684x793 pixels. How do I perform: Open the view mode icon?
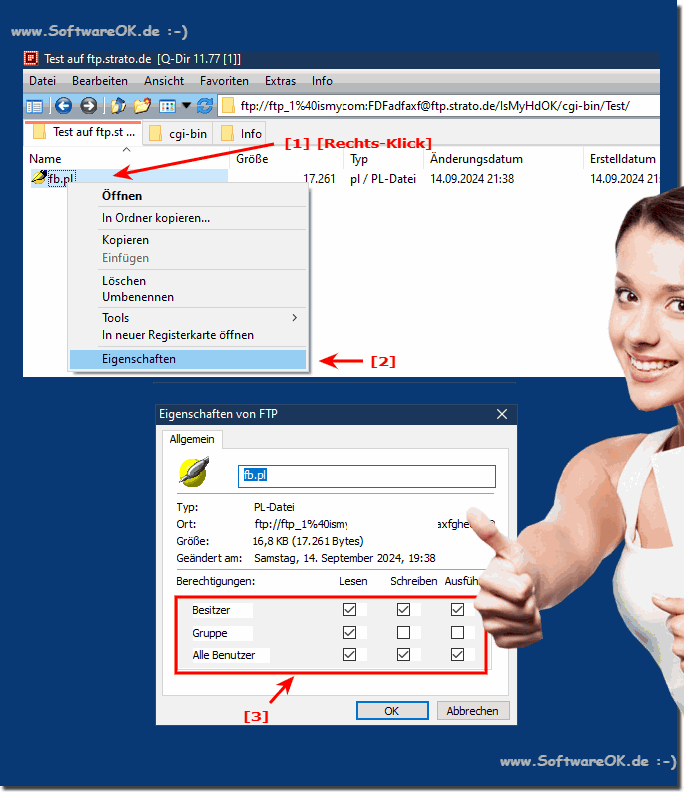tap(167, 106)
